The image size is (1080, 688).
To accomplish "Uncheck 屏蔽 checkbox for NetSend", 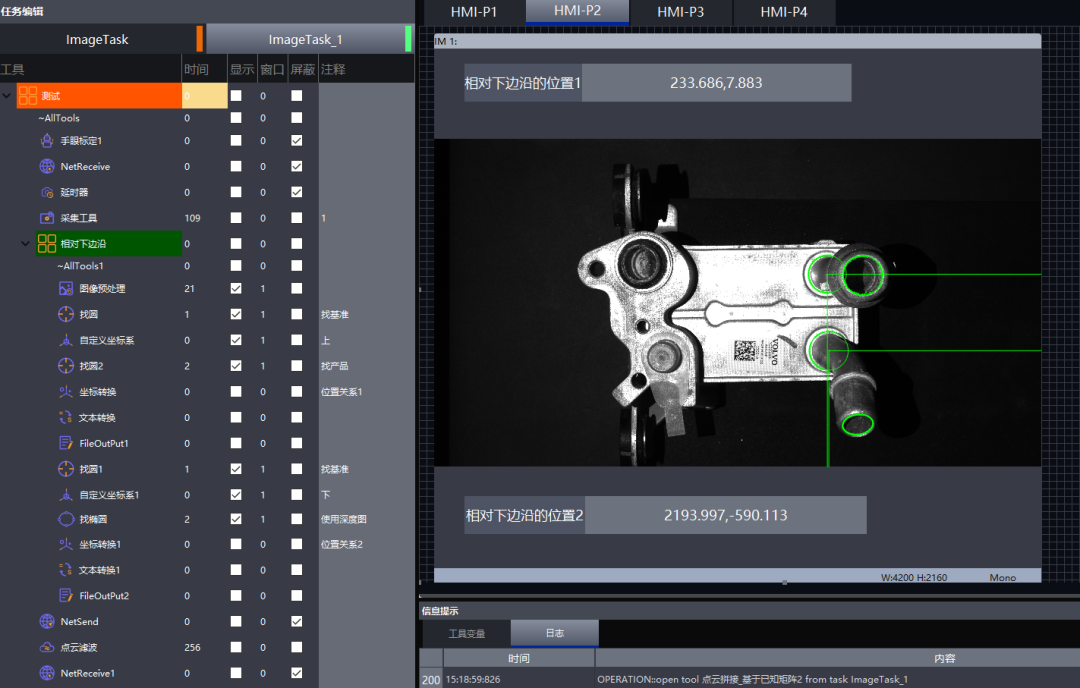I will 297,622.
